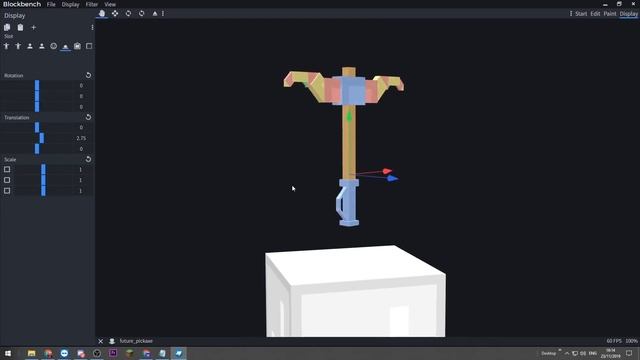Select the head display slot
This screenshot has width=640, height=360.
53,46
